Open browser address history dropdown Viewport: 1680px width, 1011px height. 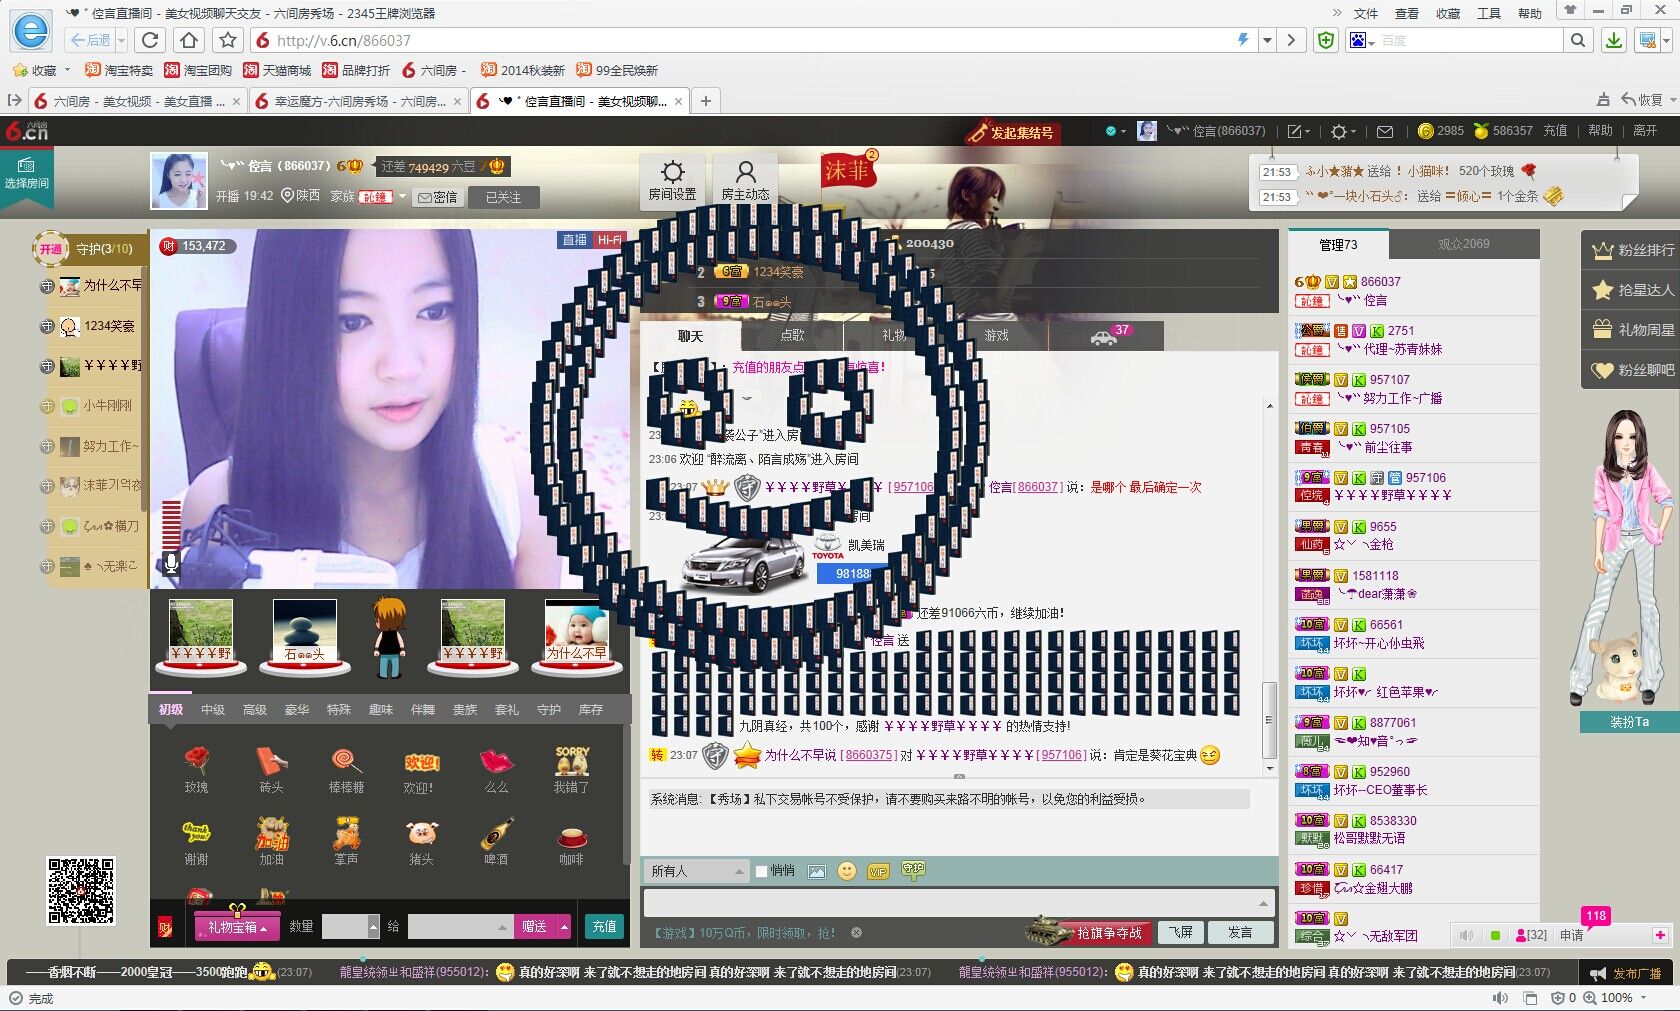pos(1267,40)
